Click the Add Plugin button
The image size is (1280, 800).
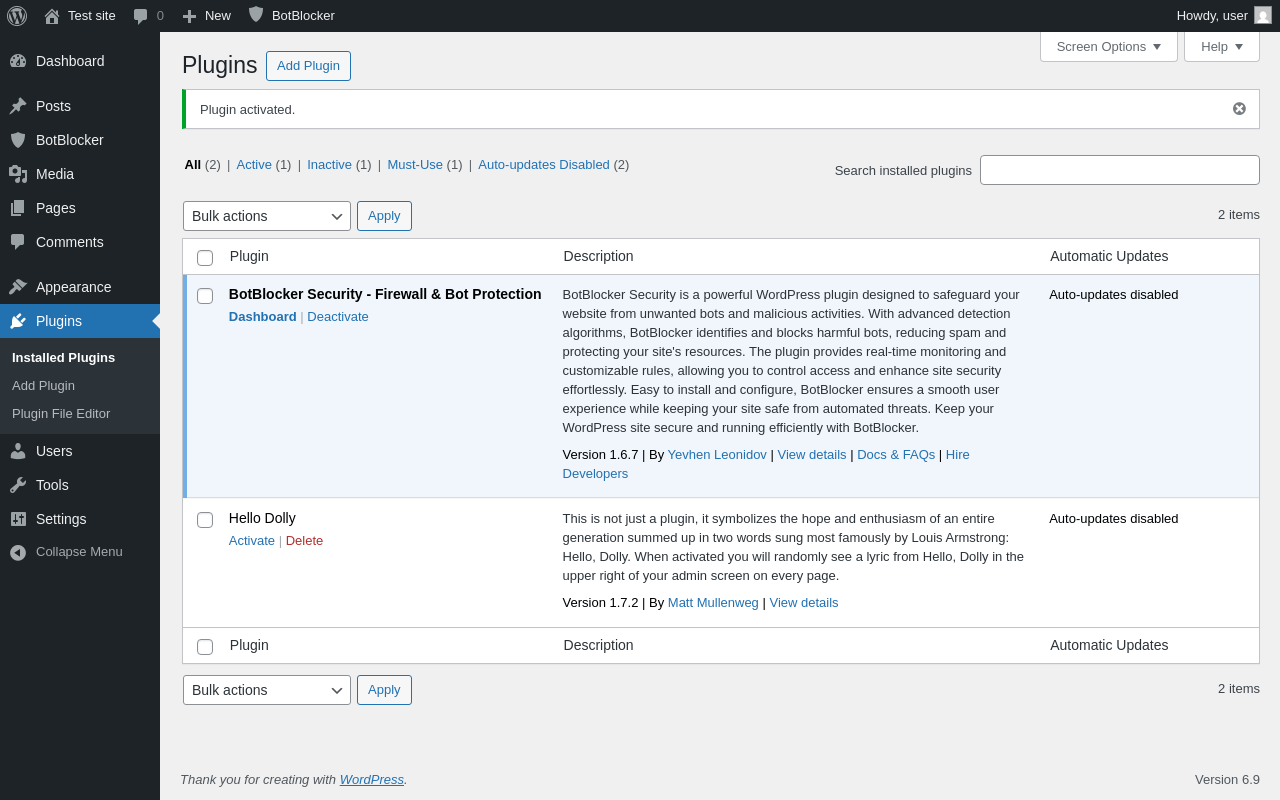(x=308, y=66)
